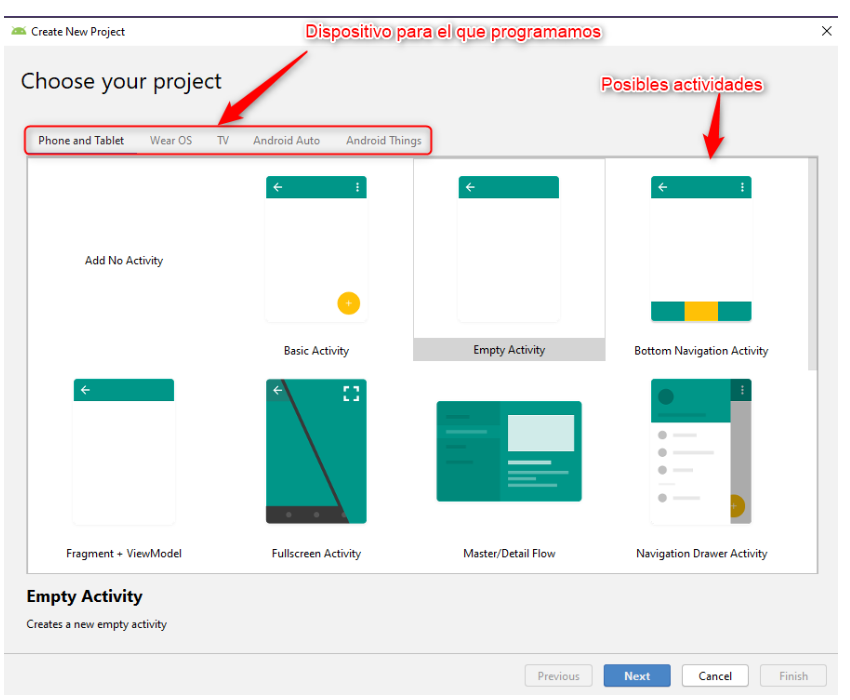The image size is (850, 700).
Task: Pick the Navigation Drawer Activity template
Action: click(701, 452)
